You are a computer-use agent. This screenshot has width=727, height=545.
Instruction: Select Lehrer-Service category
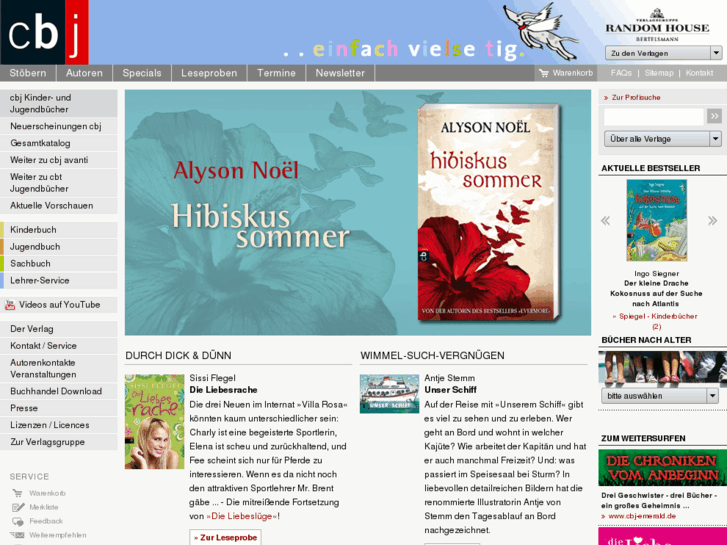coord(58,281)
